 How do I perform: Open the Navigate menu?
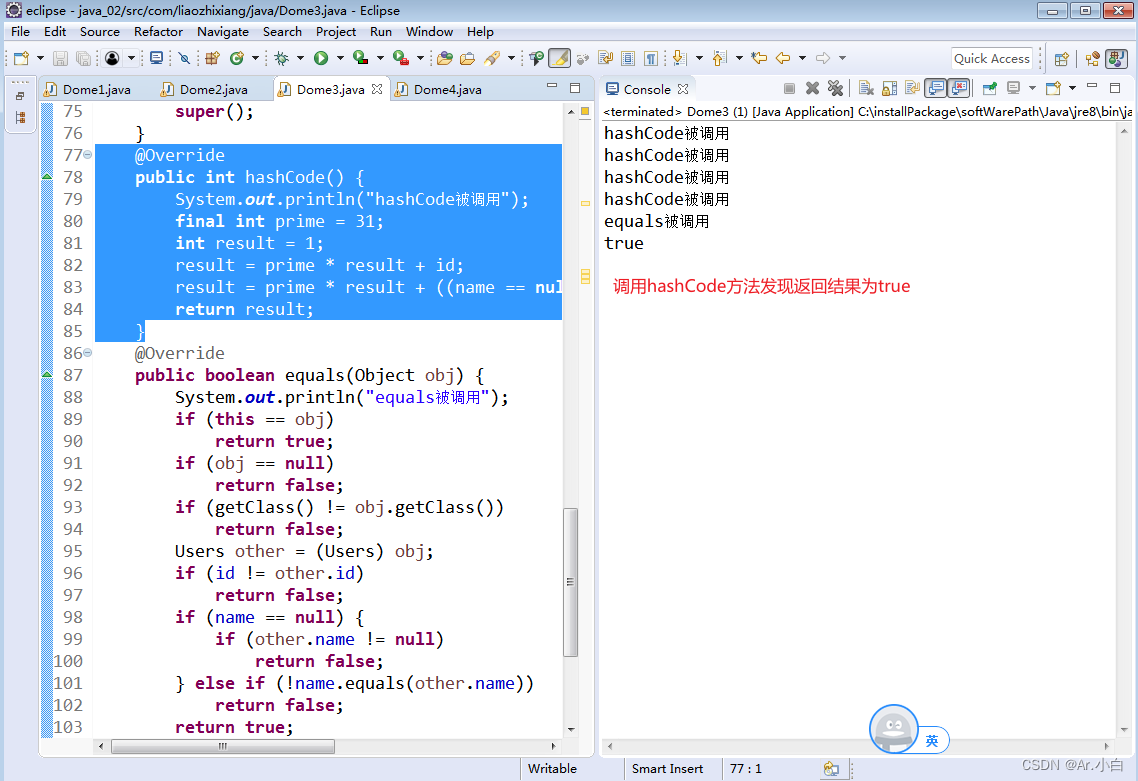[223, 32]
